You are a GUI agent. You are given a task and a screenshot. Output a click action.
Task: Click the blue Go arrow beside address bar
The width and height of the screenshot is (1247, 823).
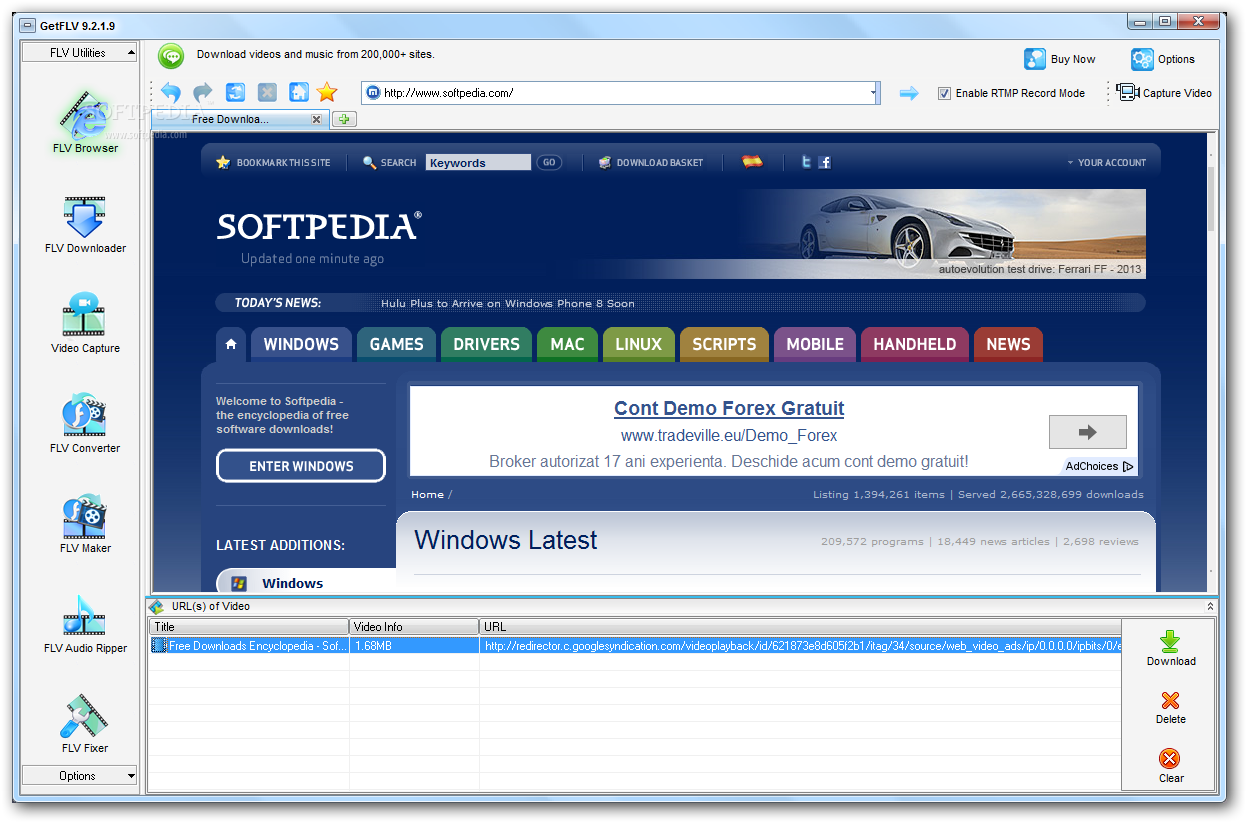[908, 93]
